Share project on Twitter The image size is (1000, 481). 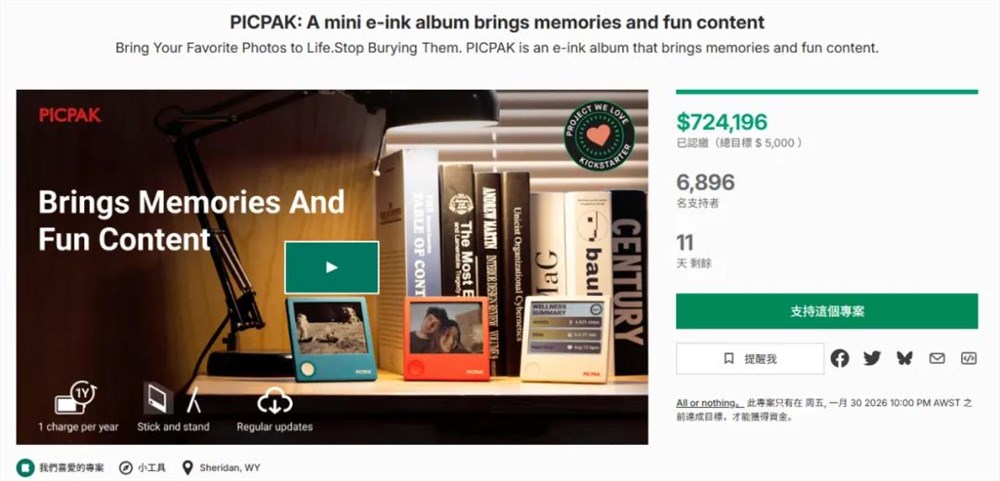point(872,358)
